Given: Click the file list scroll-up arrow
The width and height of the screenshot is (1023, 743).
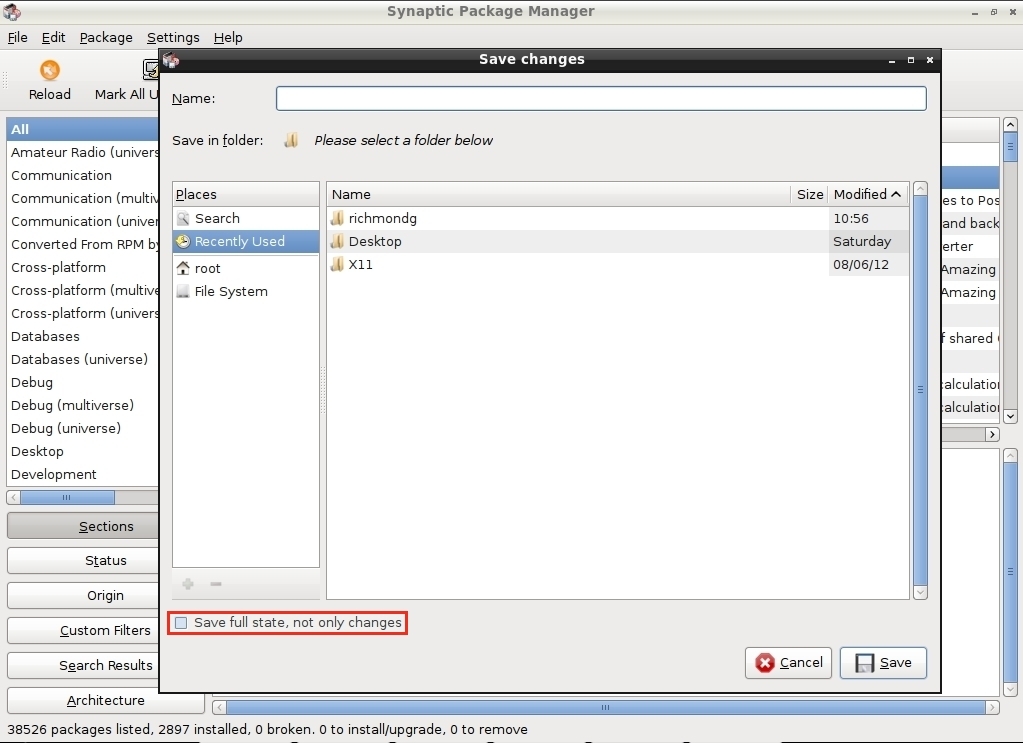Looking at the screenshot, I should [921, 189].
